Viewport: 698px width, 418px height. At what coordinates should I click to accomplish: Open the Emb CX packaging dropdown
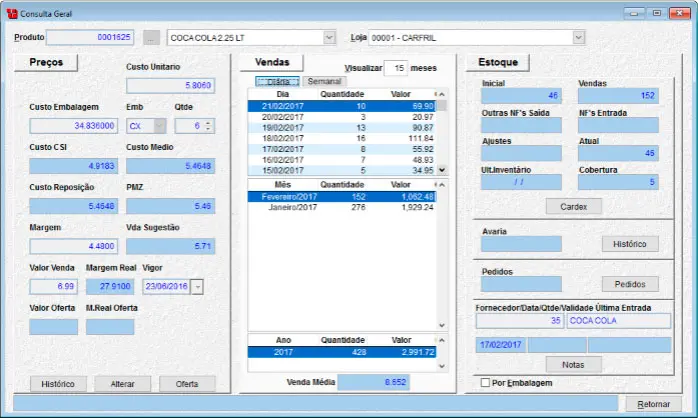point(160,126)
